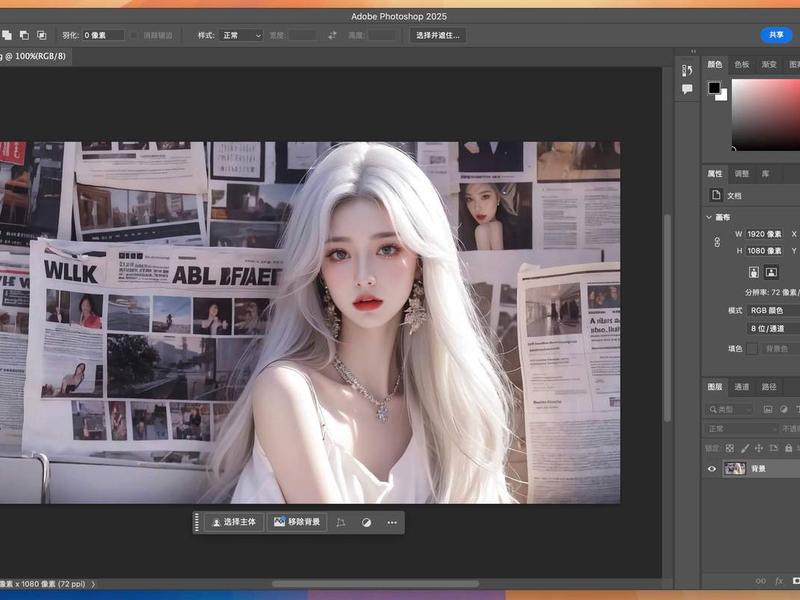The width and height of the screenshot is (800, 600).
Task: Collapse the 画布 canvas section chevron
Action: 709,217
